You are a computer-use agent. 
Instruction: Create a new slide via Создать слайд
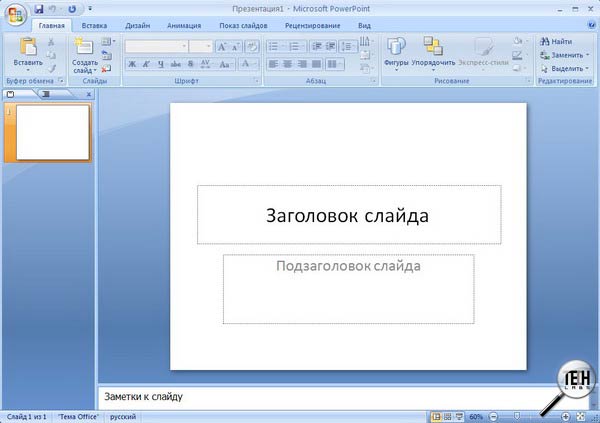point(84,55)
